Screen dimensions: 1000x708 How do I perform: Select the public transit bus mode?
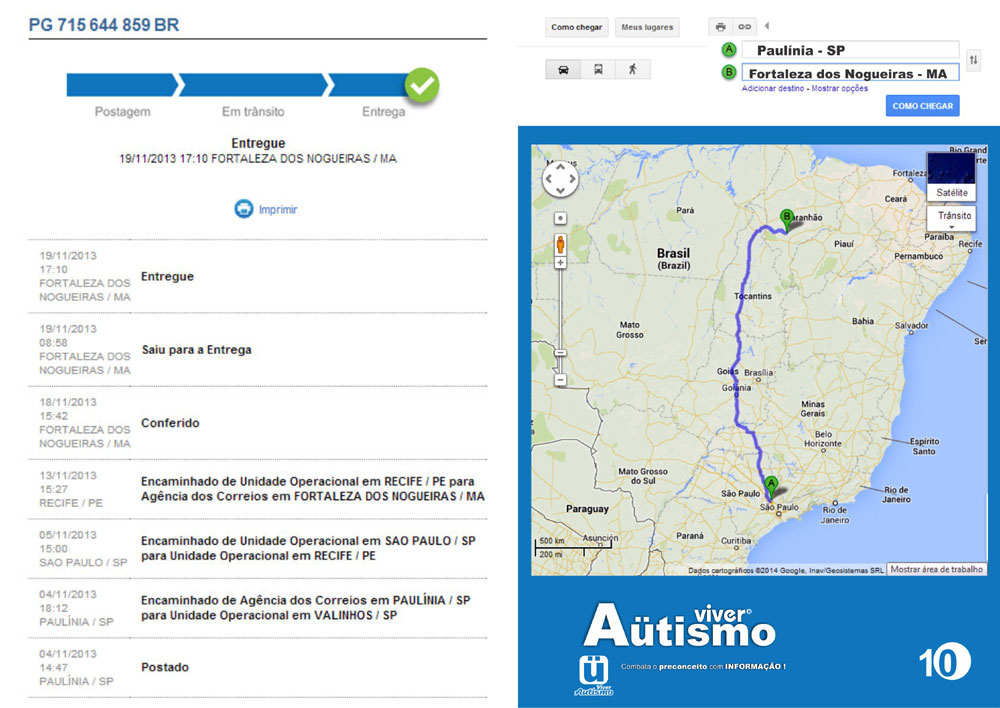[x=598, y=69]
